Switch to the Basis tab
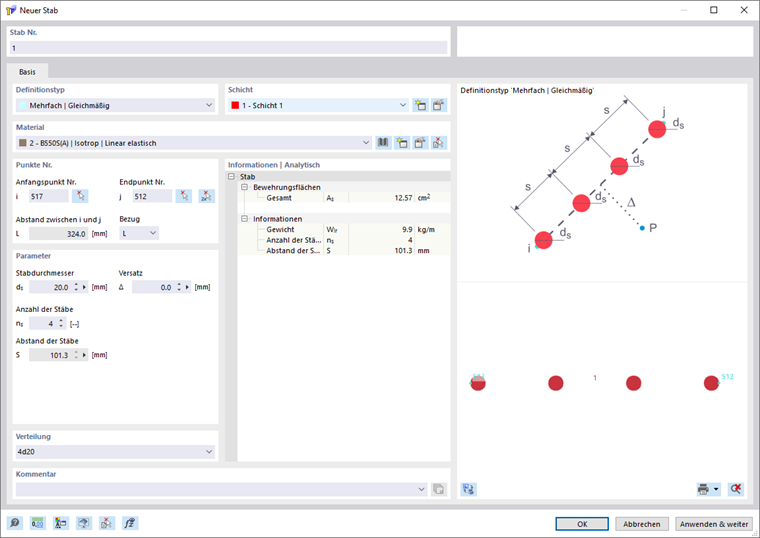Viewport: 760px width, 538px height. 27,72
